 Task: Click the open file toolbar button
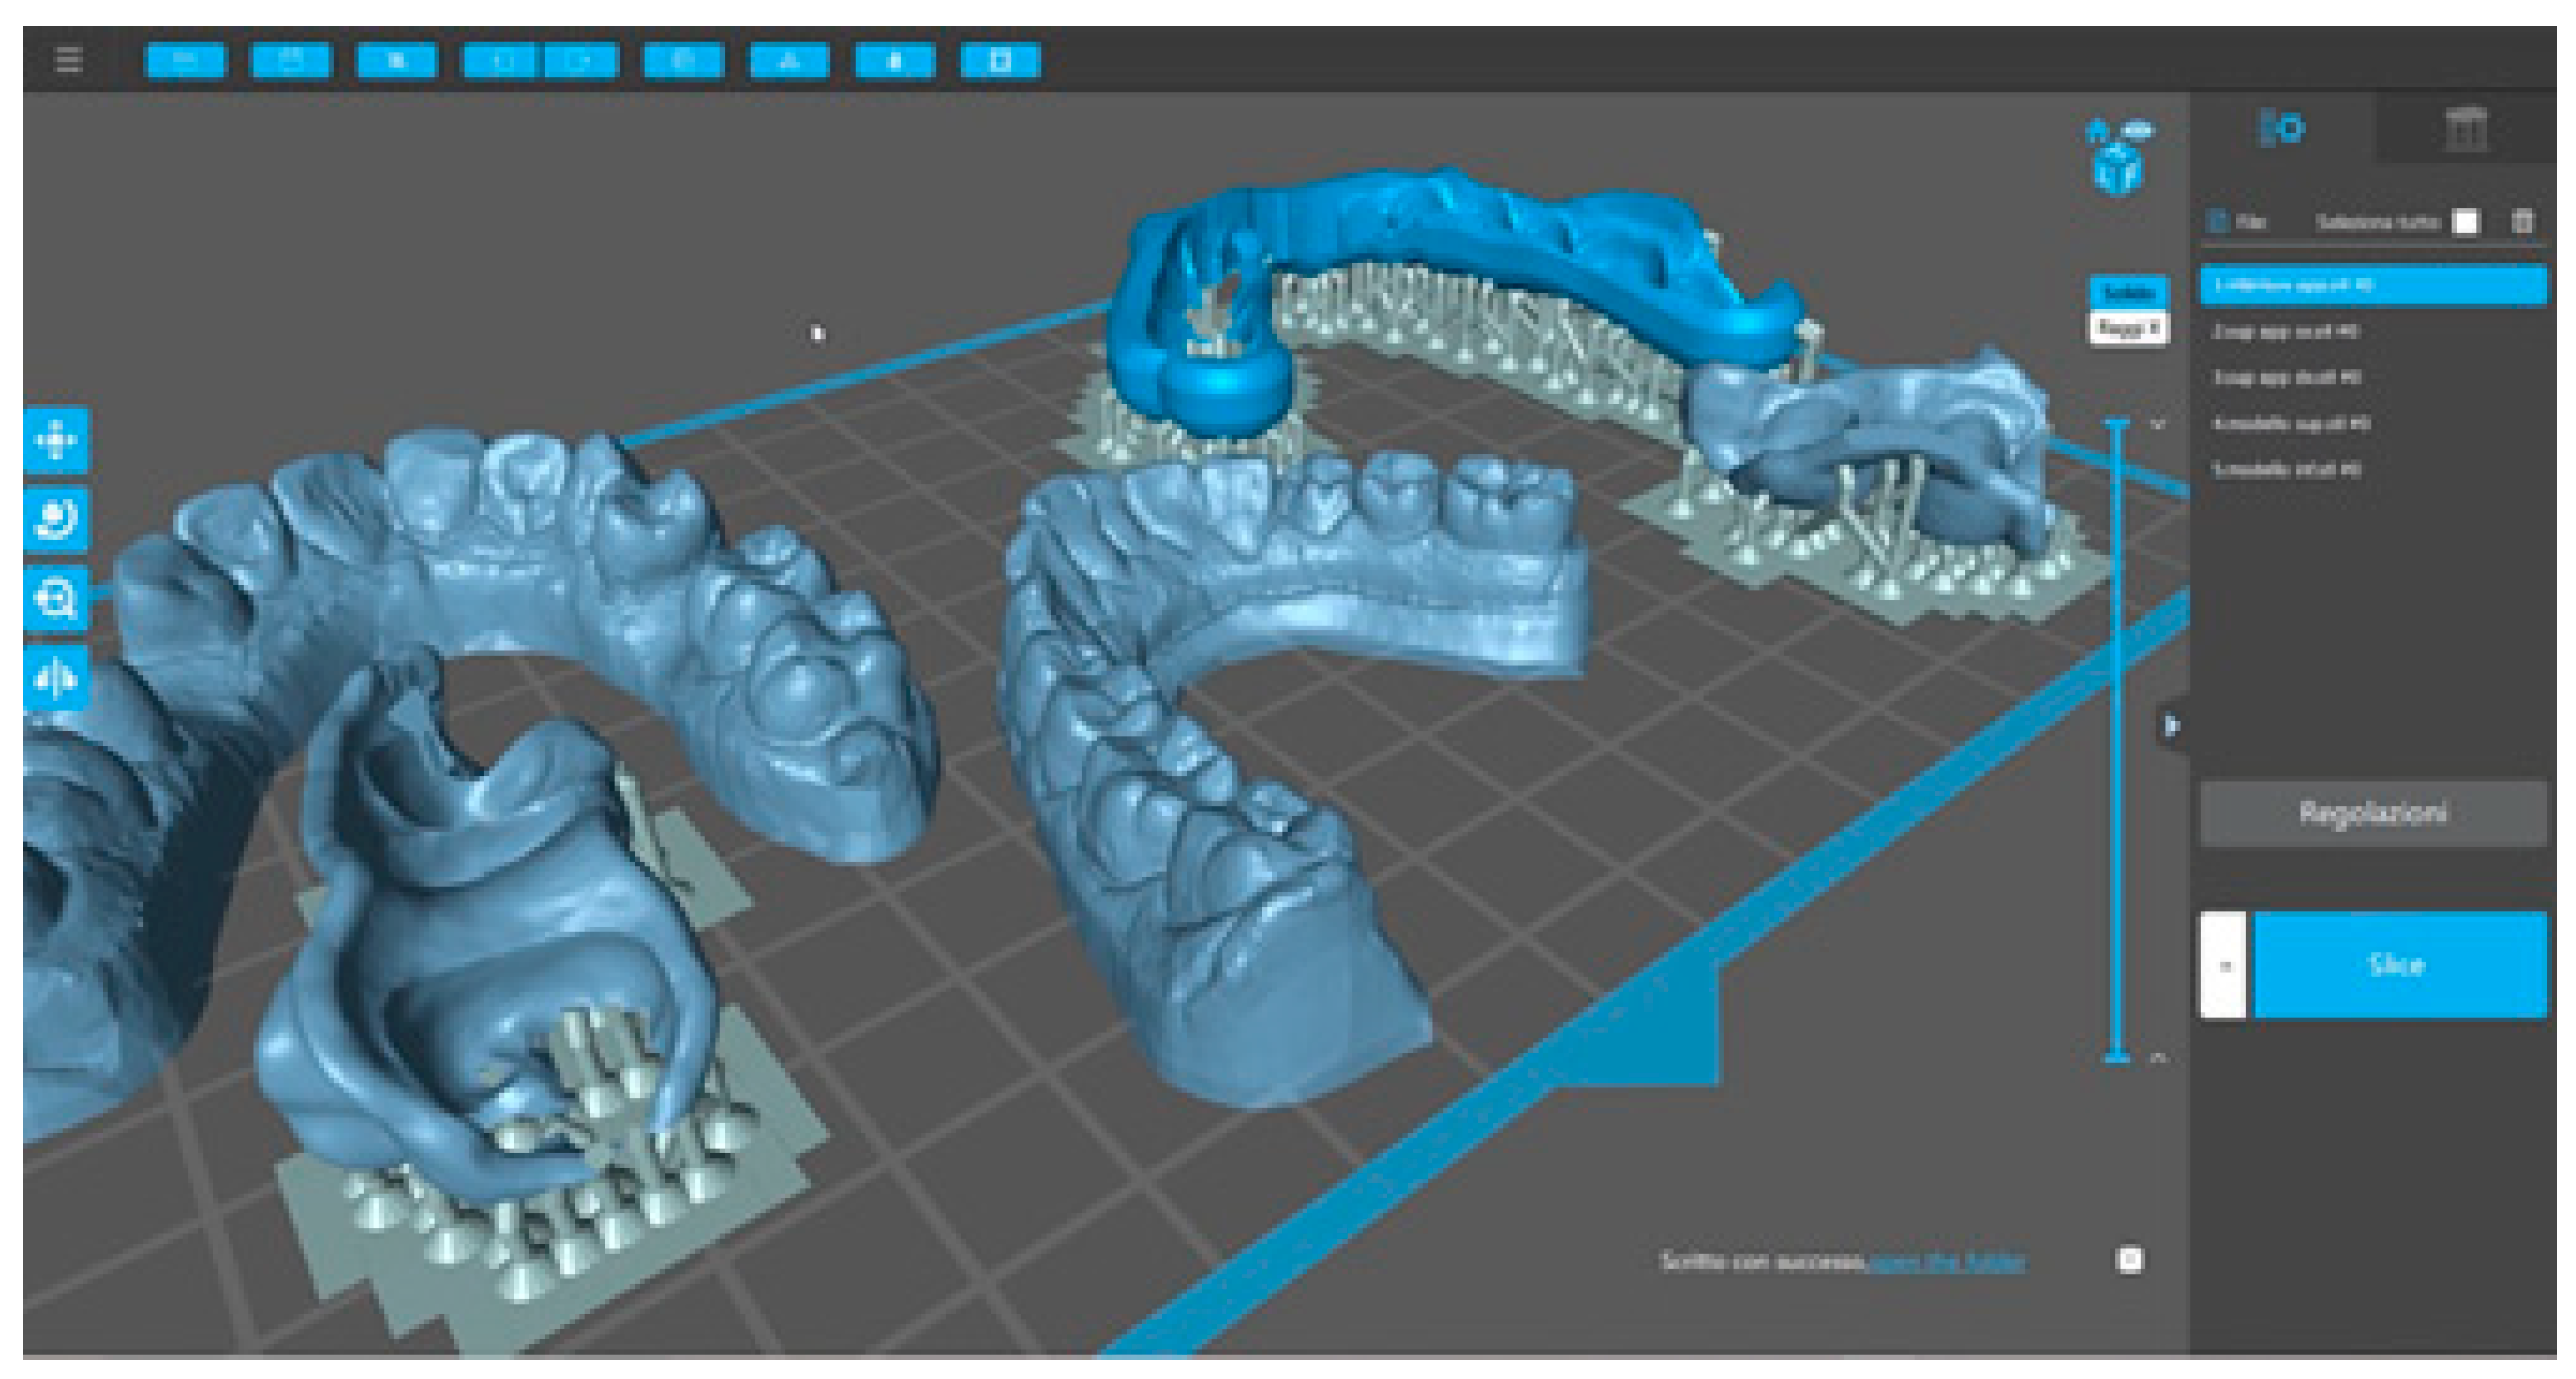[x=185, y=60]
